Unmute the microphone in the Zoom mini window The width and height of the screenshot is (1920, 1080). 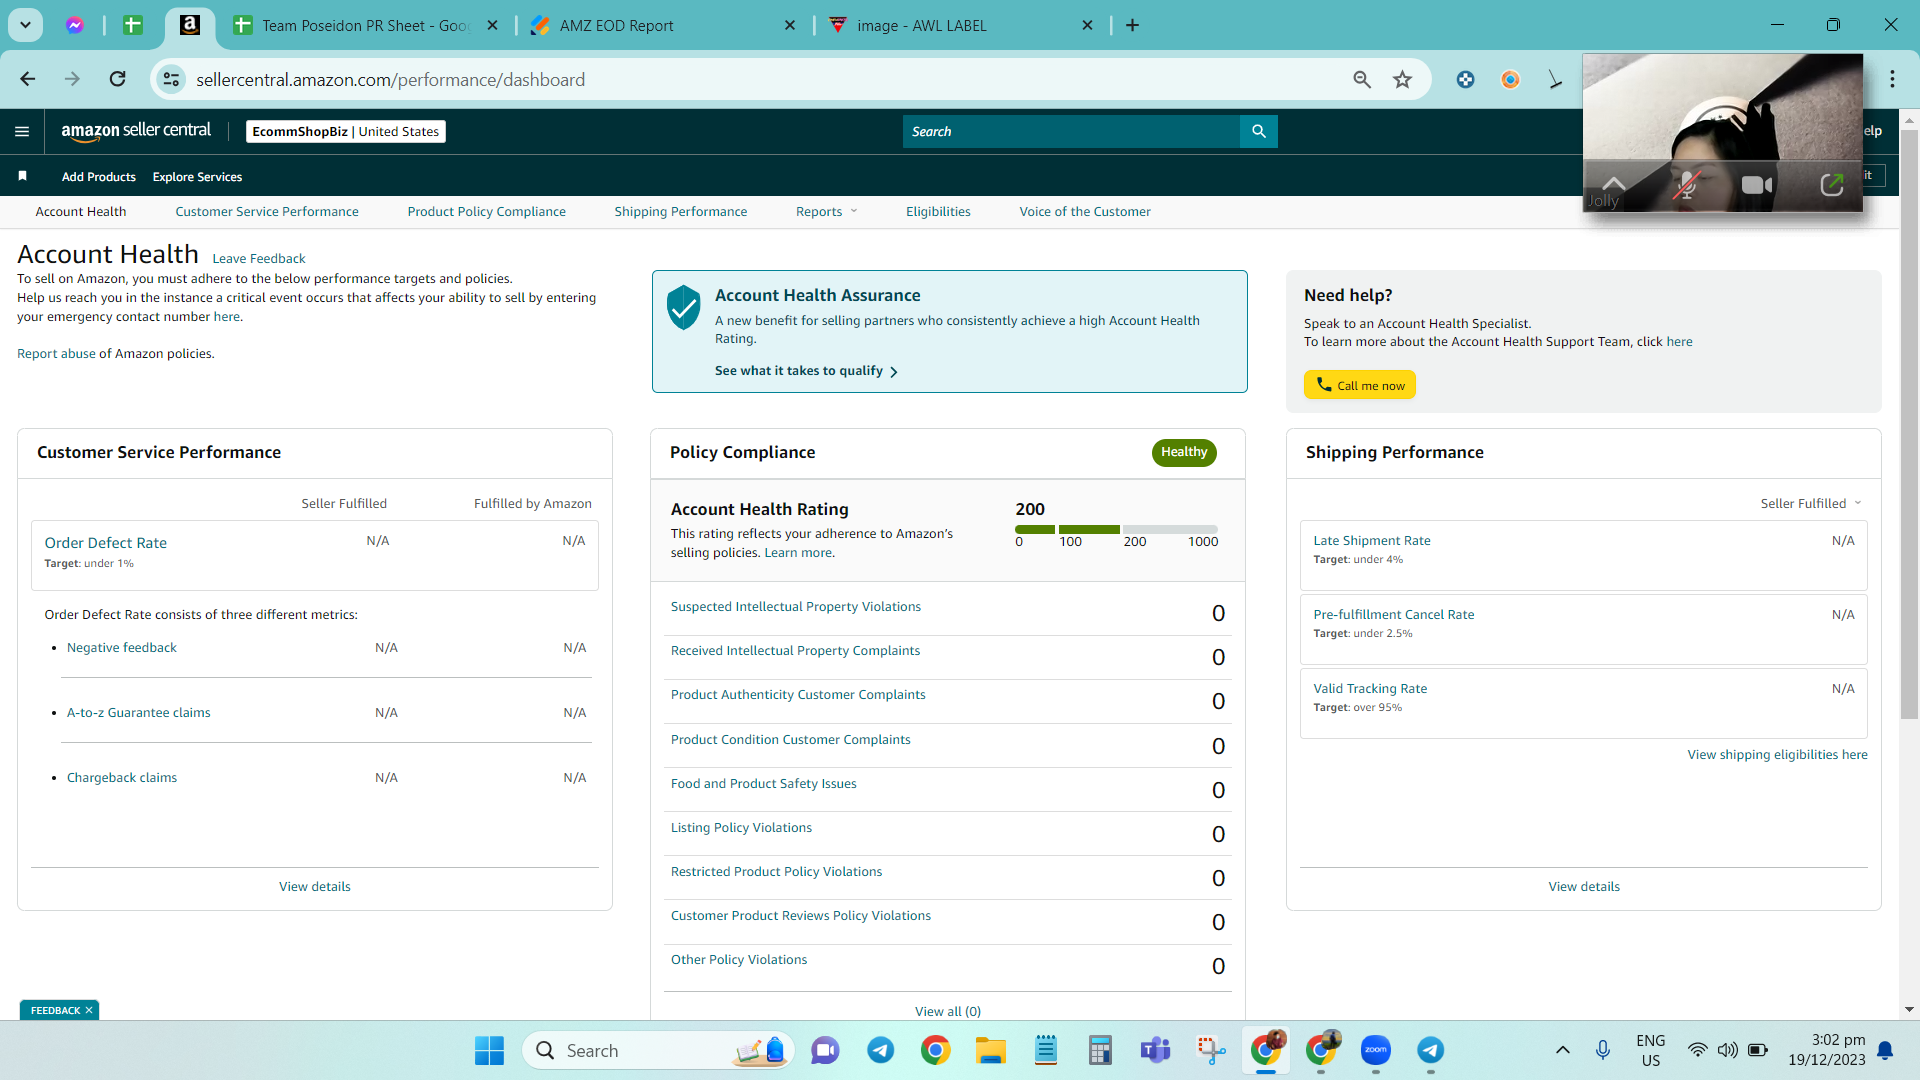(1686, 185)
